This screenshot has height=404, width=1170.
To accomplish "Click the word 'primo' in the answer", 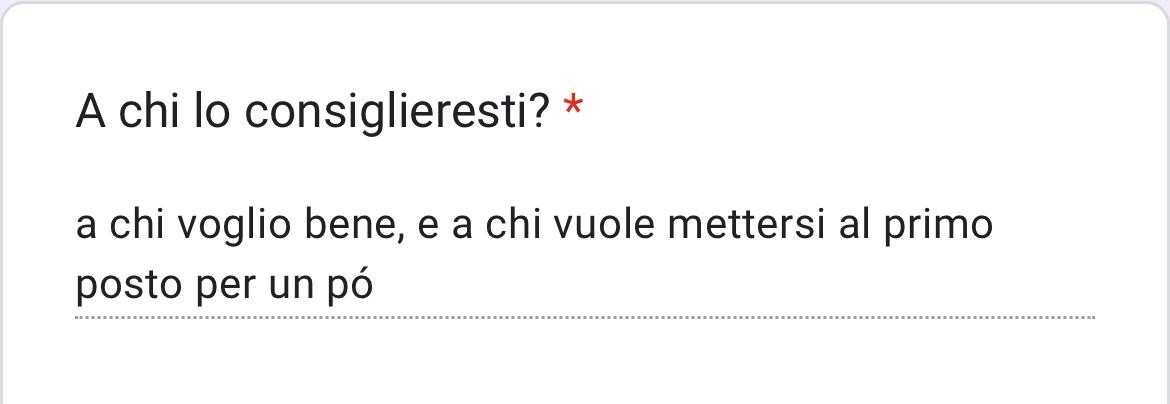I will [938, 227].
